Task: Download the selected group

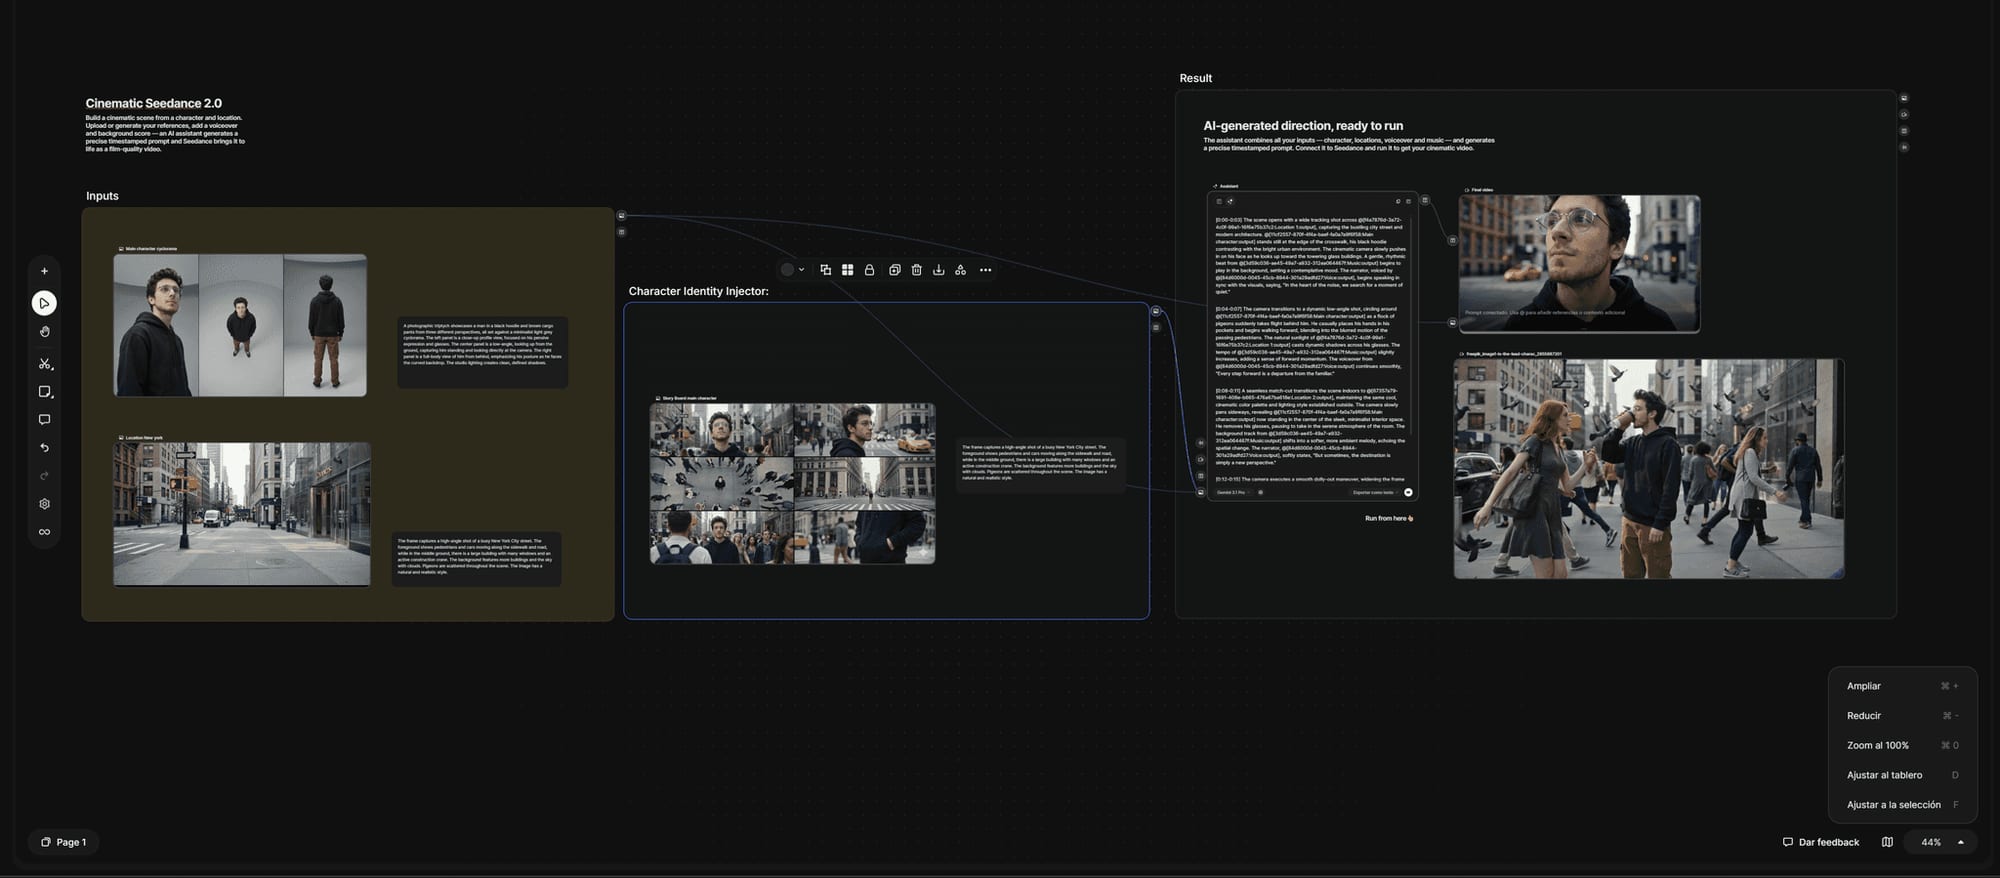Action: pyautogui.click(x=939, y=270)
